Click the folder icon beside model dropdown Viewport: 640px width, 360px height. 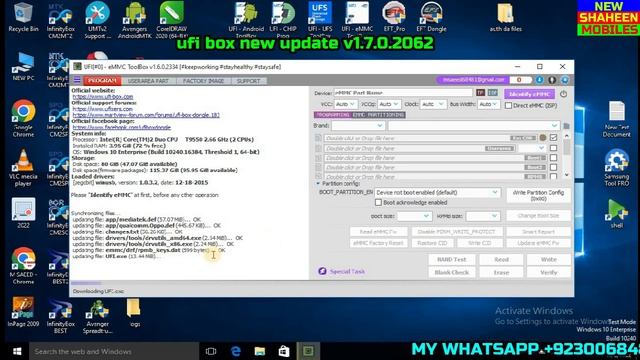566,126
